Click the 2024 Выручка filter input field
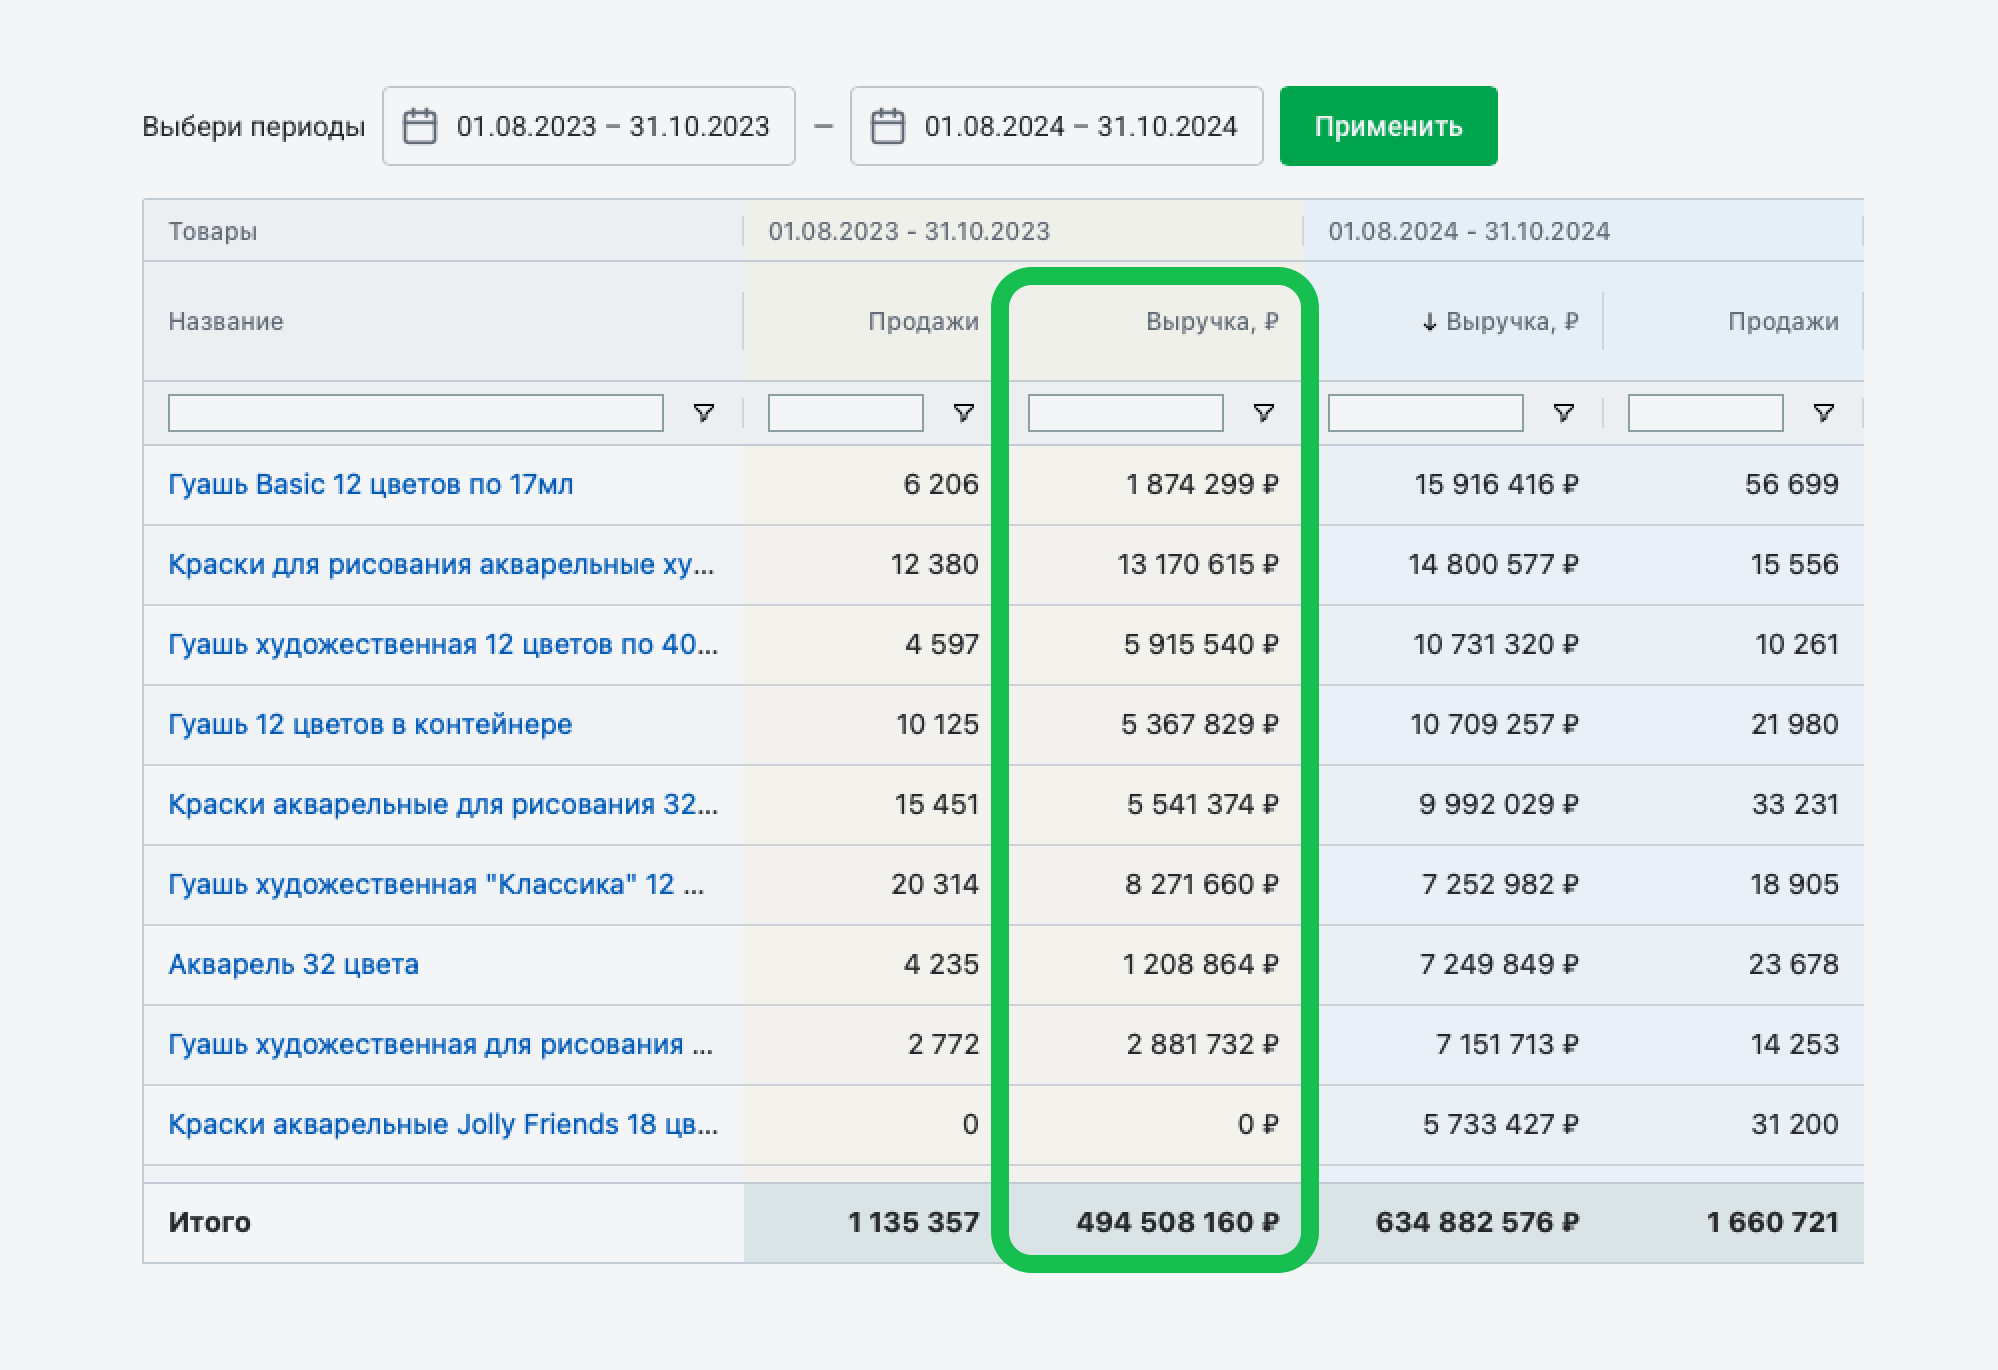 (x=1426, y=413)
